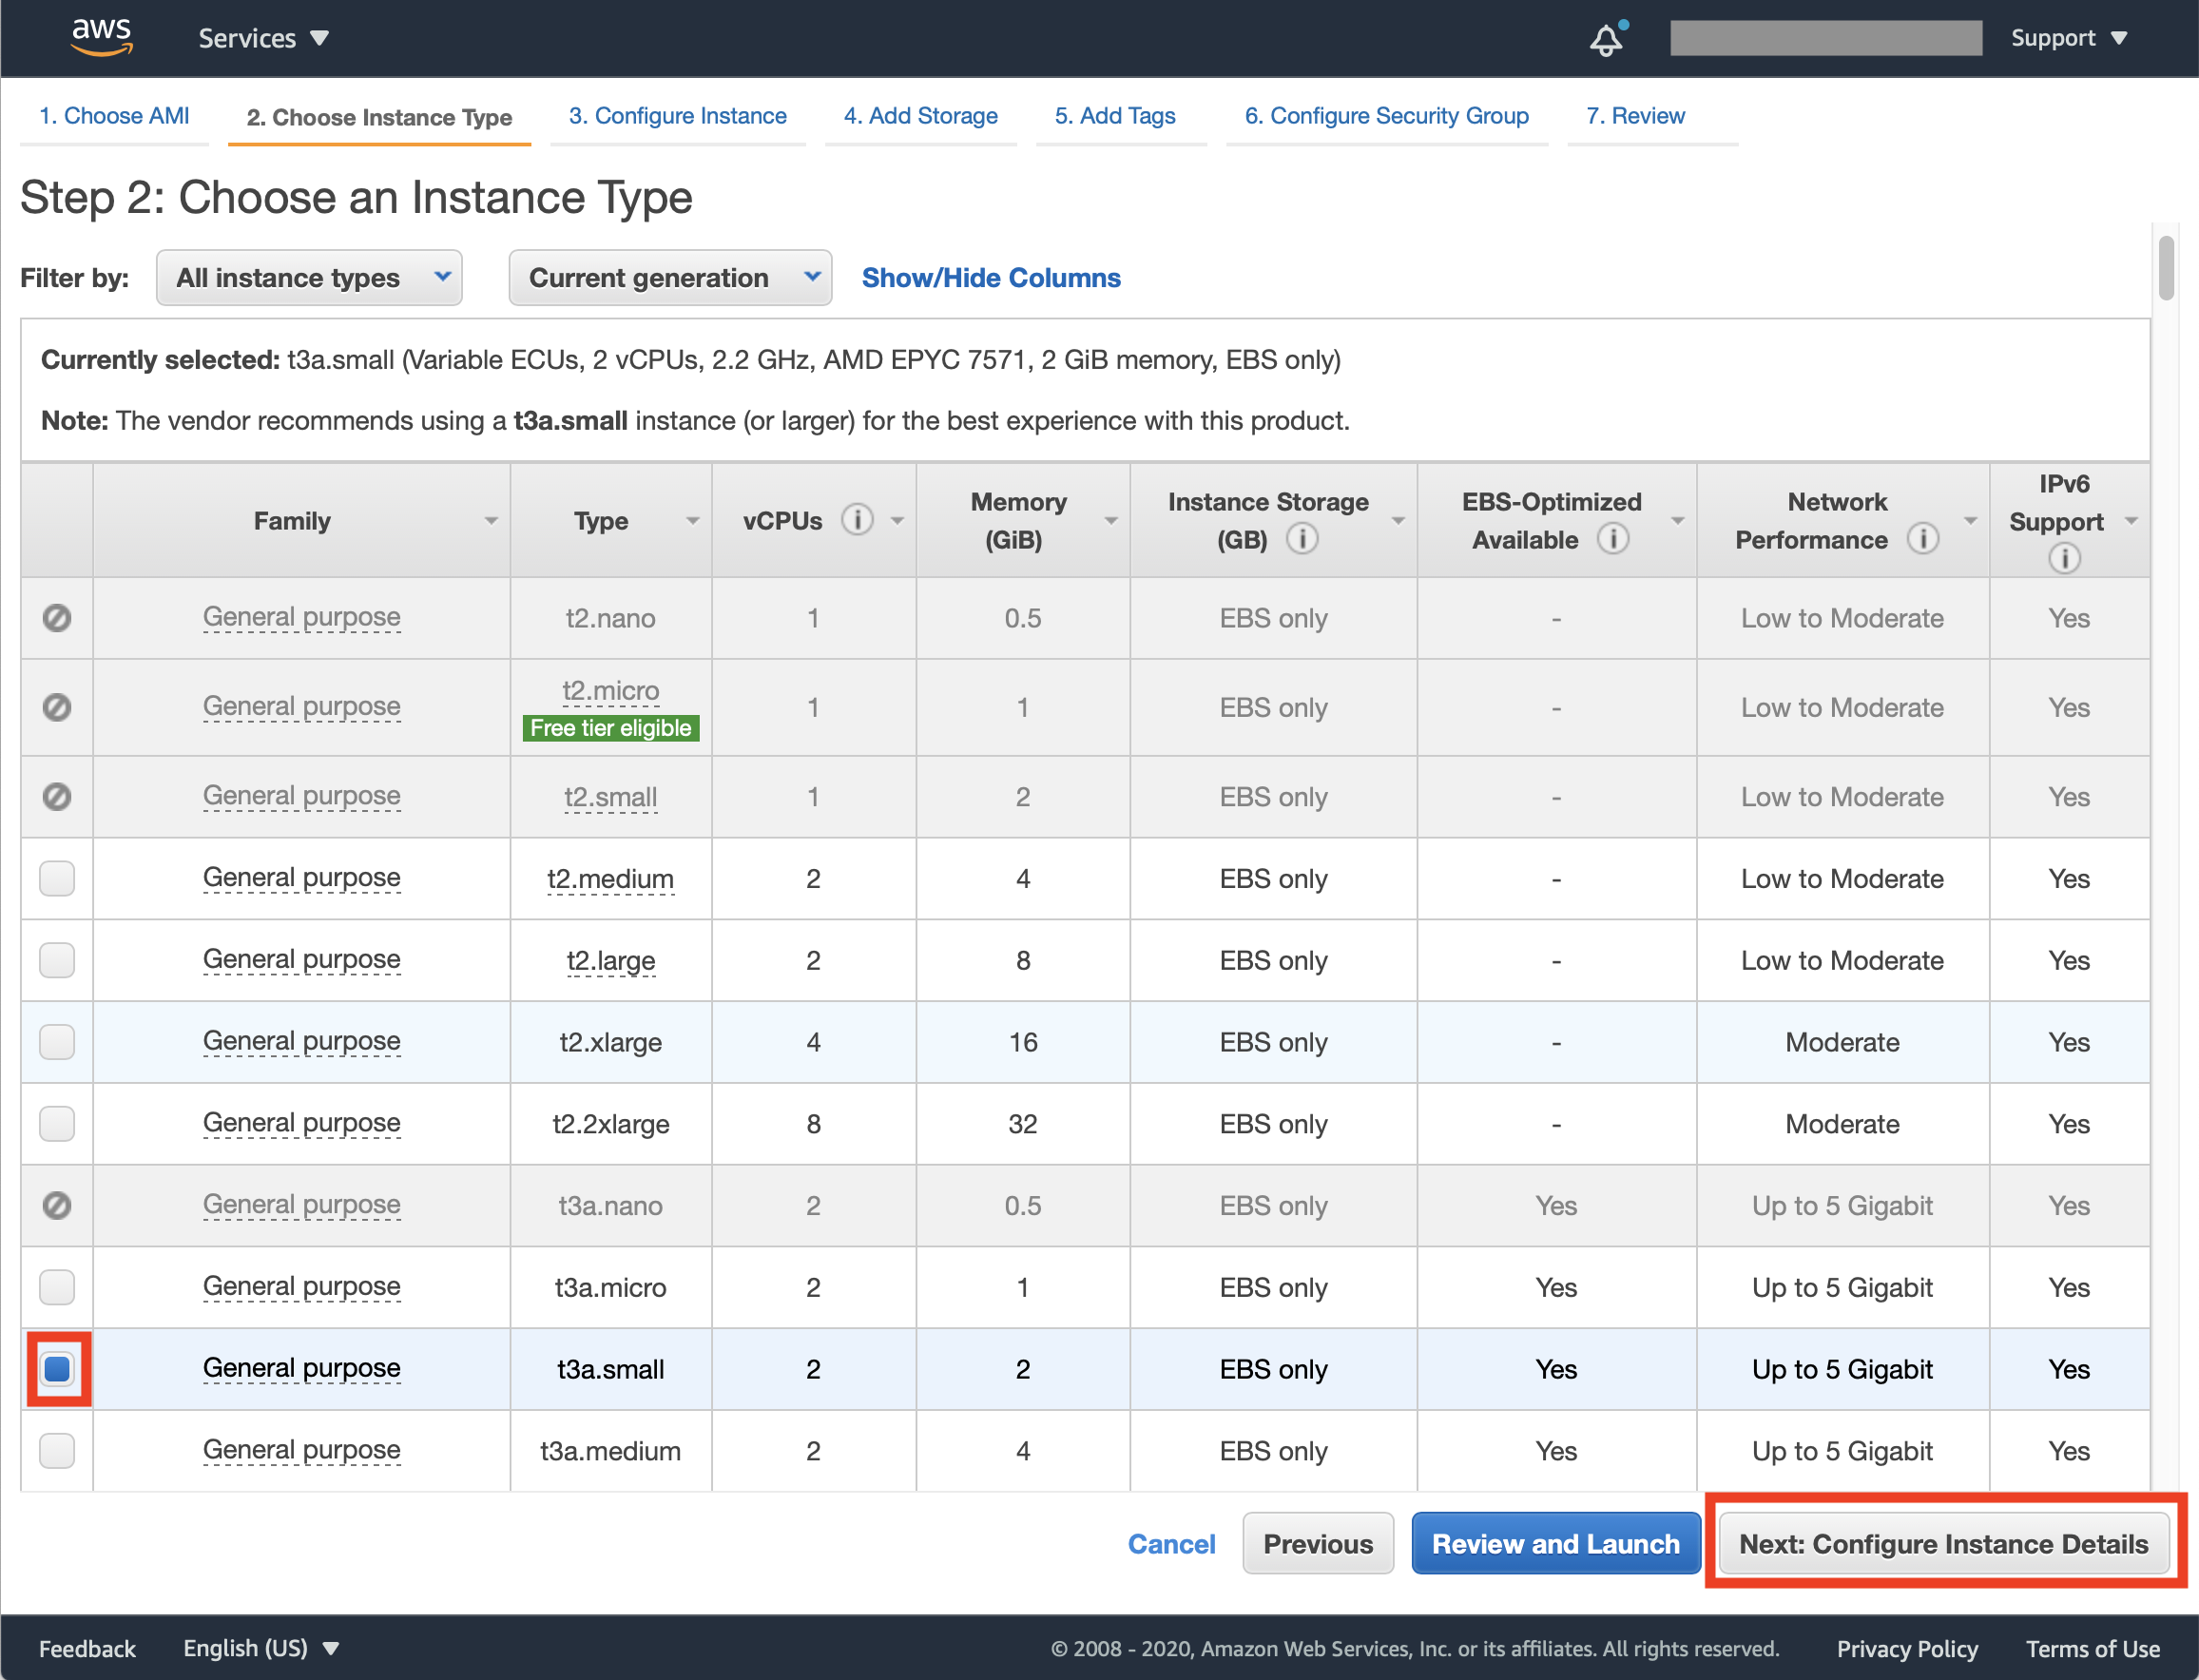Click the AWS logo

pyautogui.click(x=102, y=37)
